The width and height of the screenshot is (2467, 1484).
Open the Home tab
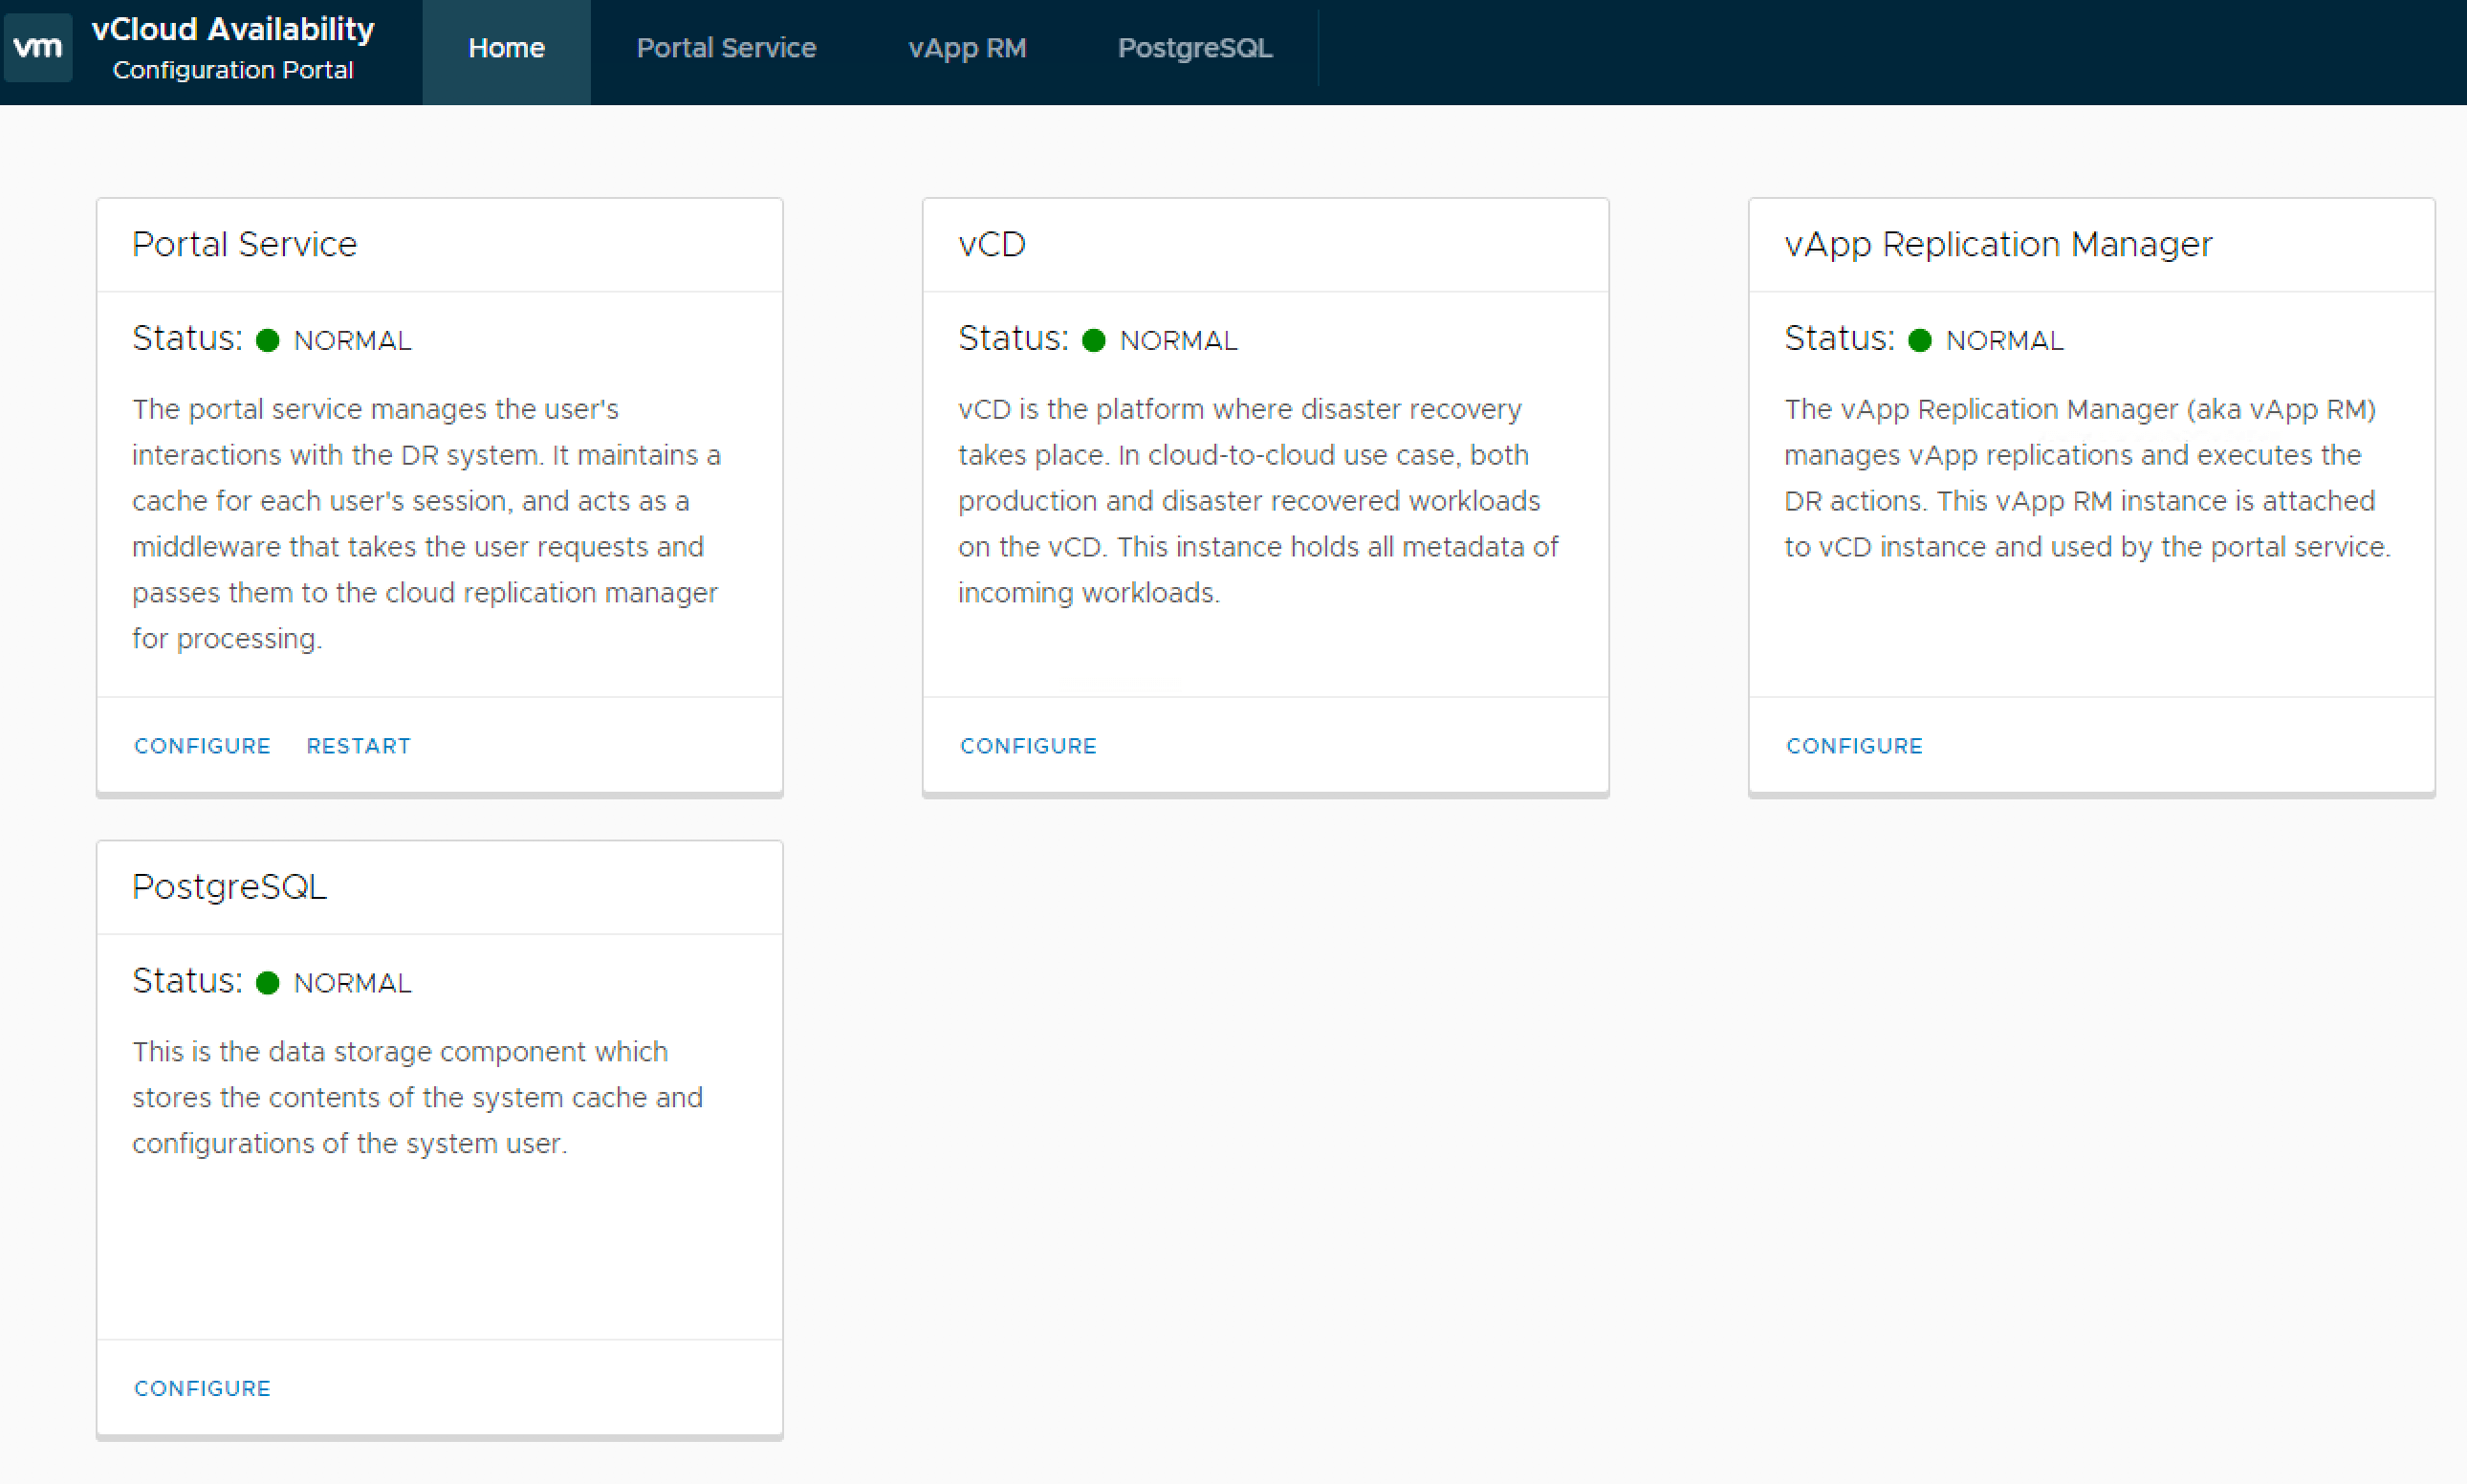[506, 48]
